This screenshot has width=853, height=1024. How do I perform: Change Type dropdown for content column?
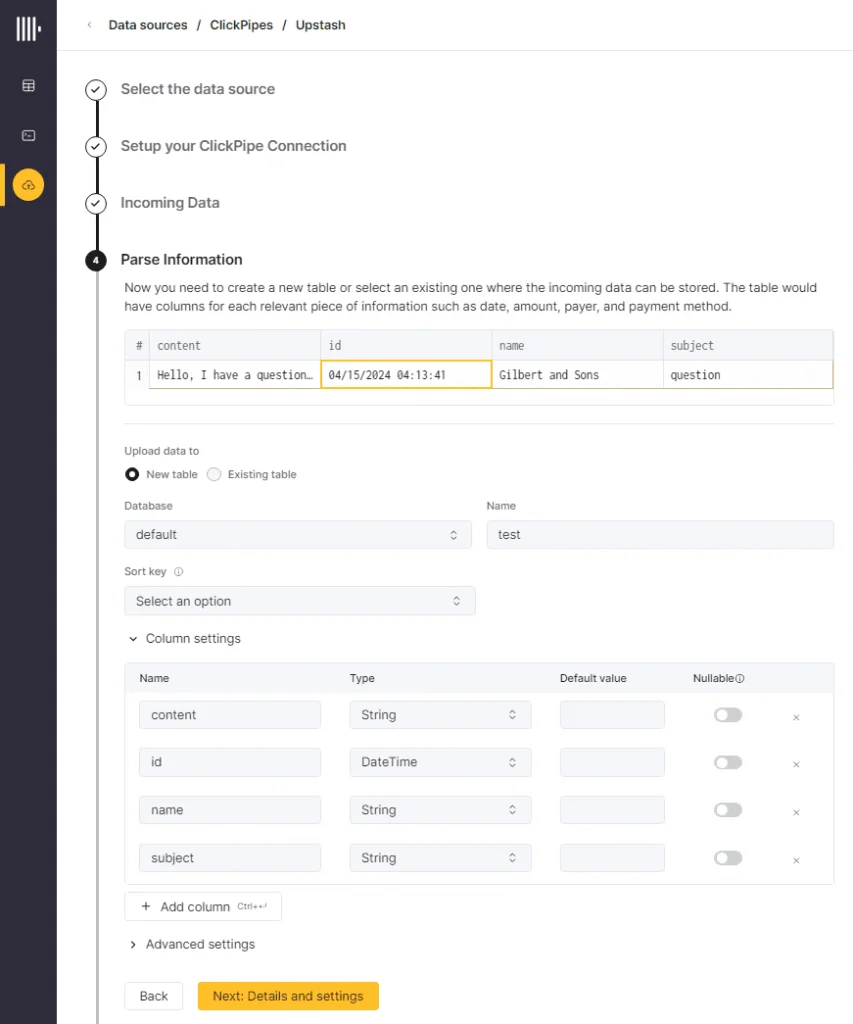(x=440, y=715)
